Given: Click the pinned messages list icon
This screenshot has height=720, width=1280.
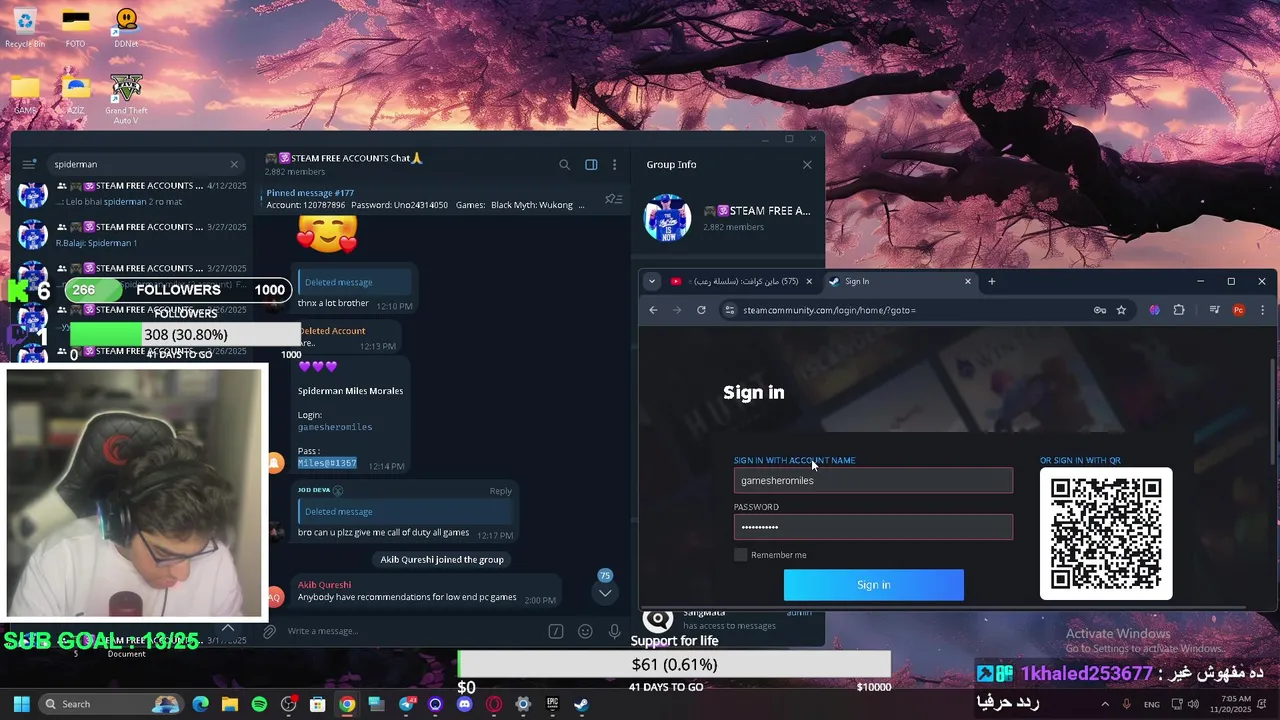Looking at the screenshot, I should coord(613,199).
